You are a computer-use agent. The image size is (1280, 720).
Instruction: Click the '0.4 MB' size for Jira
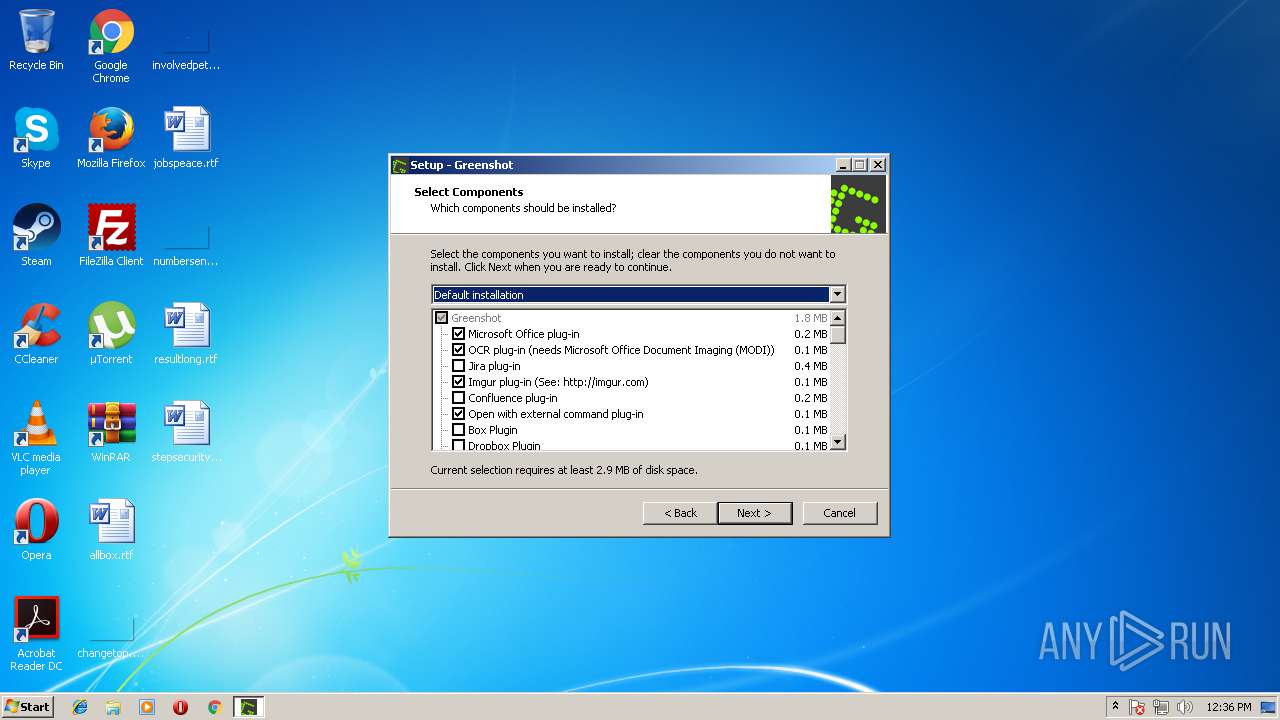(811, 366)
